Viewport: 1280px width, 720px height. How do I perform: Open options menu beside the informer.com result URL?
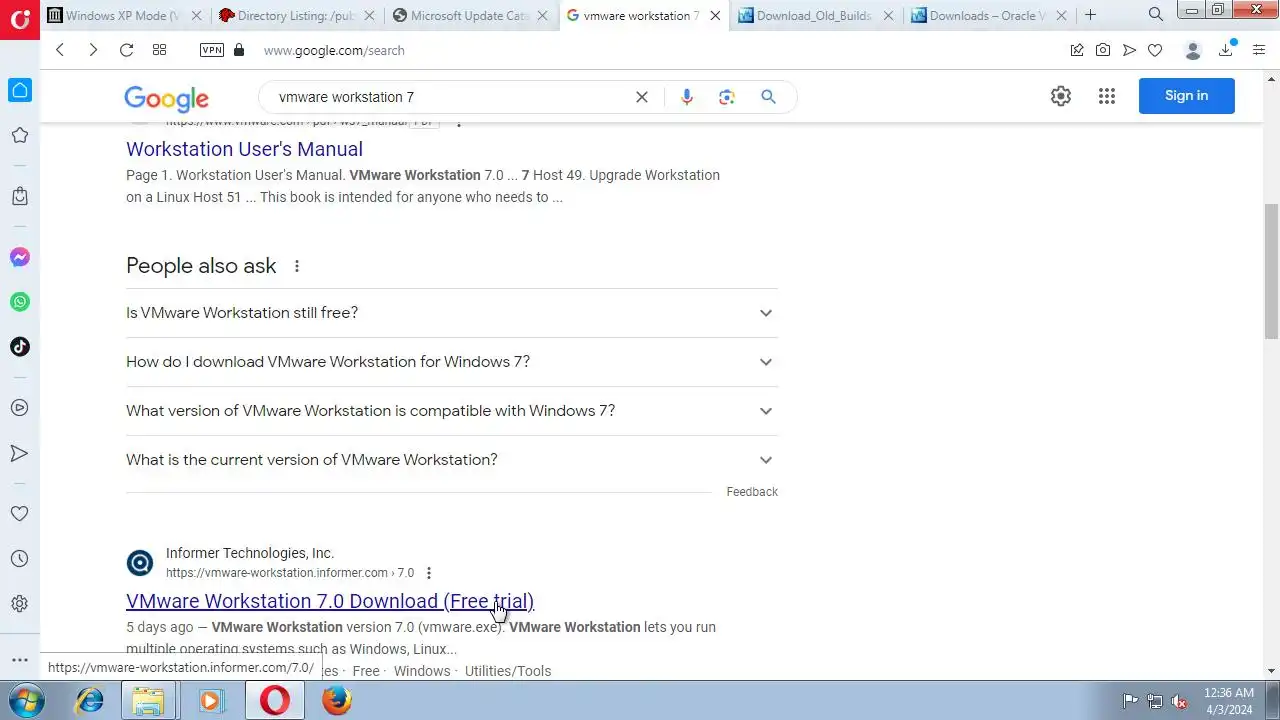click(x=429, y=573)
